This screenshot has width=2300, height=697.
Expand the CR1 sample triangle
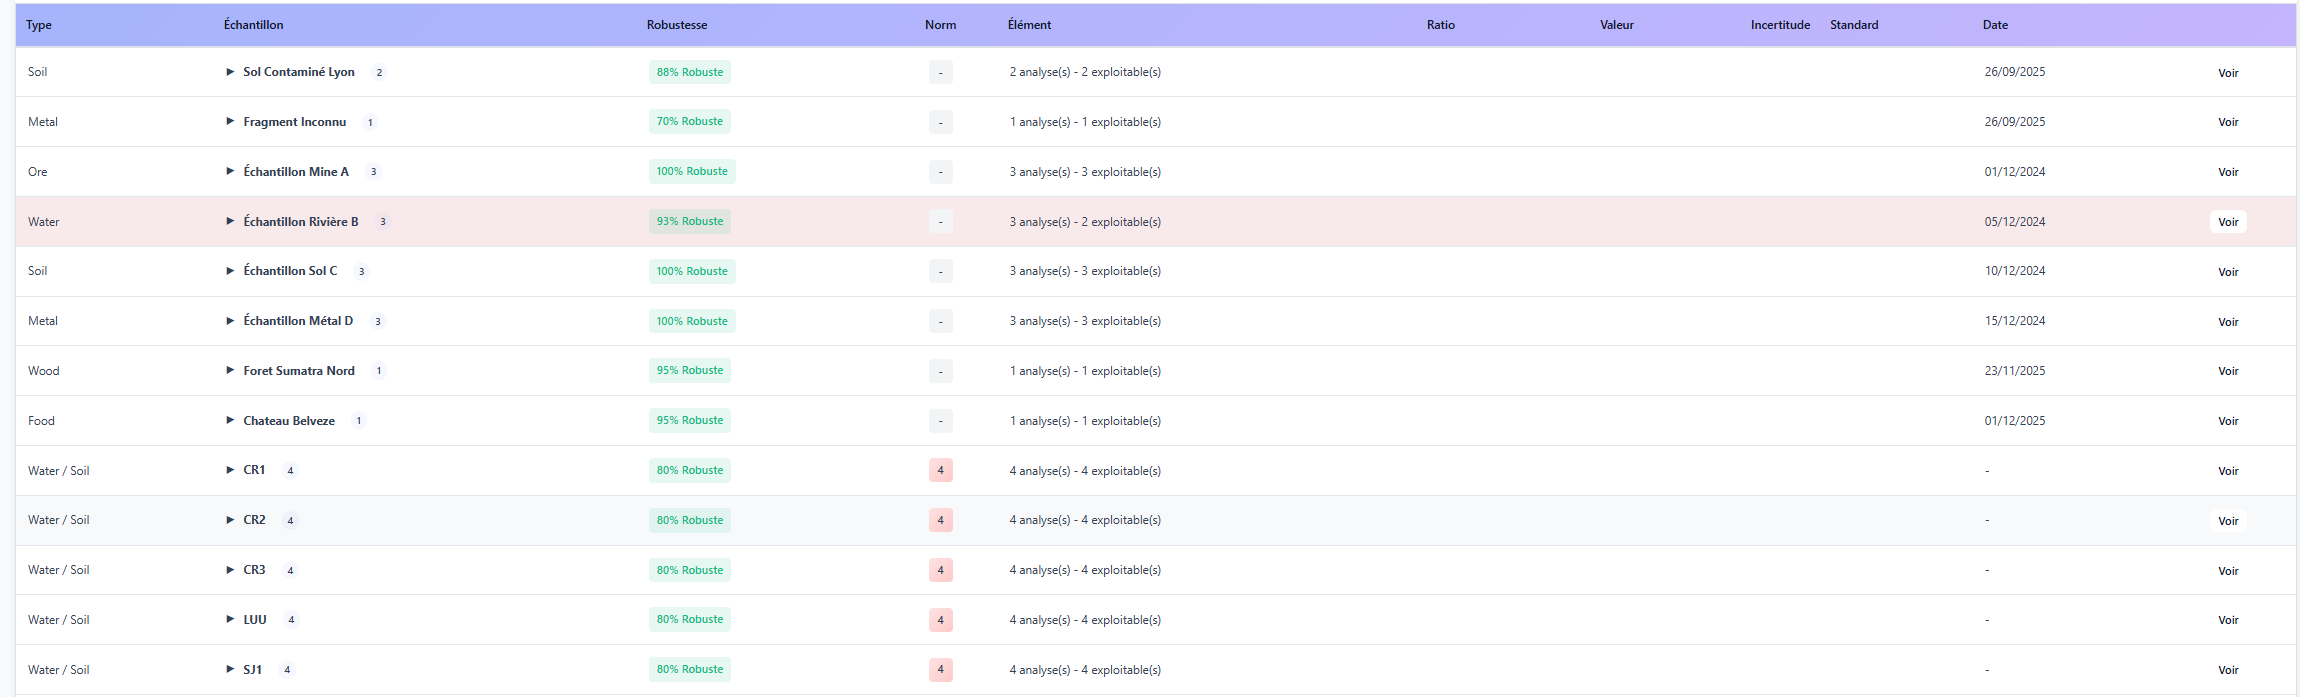[230, 470]
